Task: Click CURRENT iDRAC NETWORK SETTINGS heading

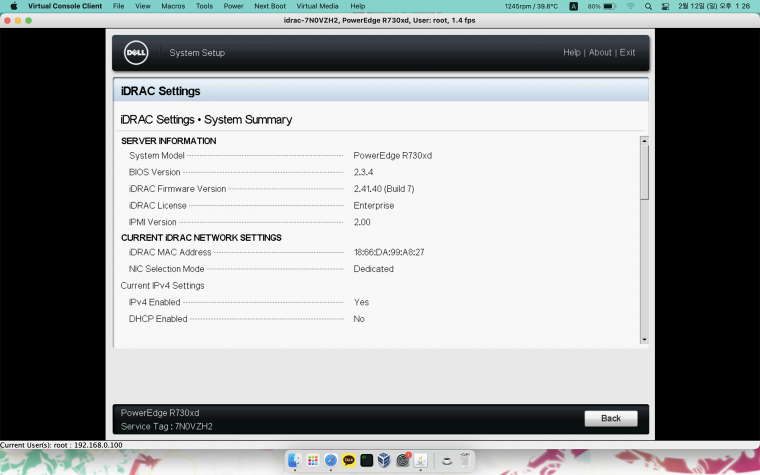Action: pos(201,238)
